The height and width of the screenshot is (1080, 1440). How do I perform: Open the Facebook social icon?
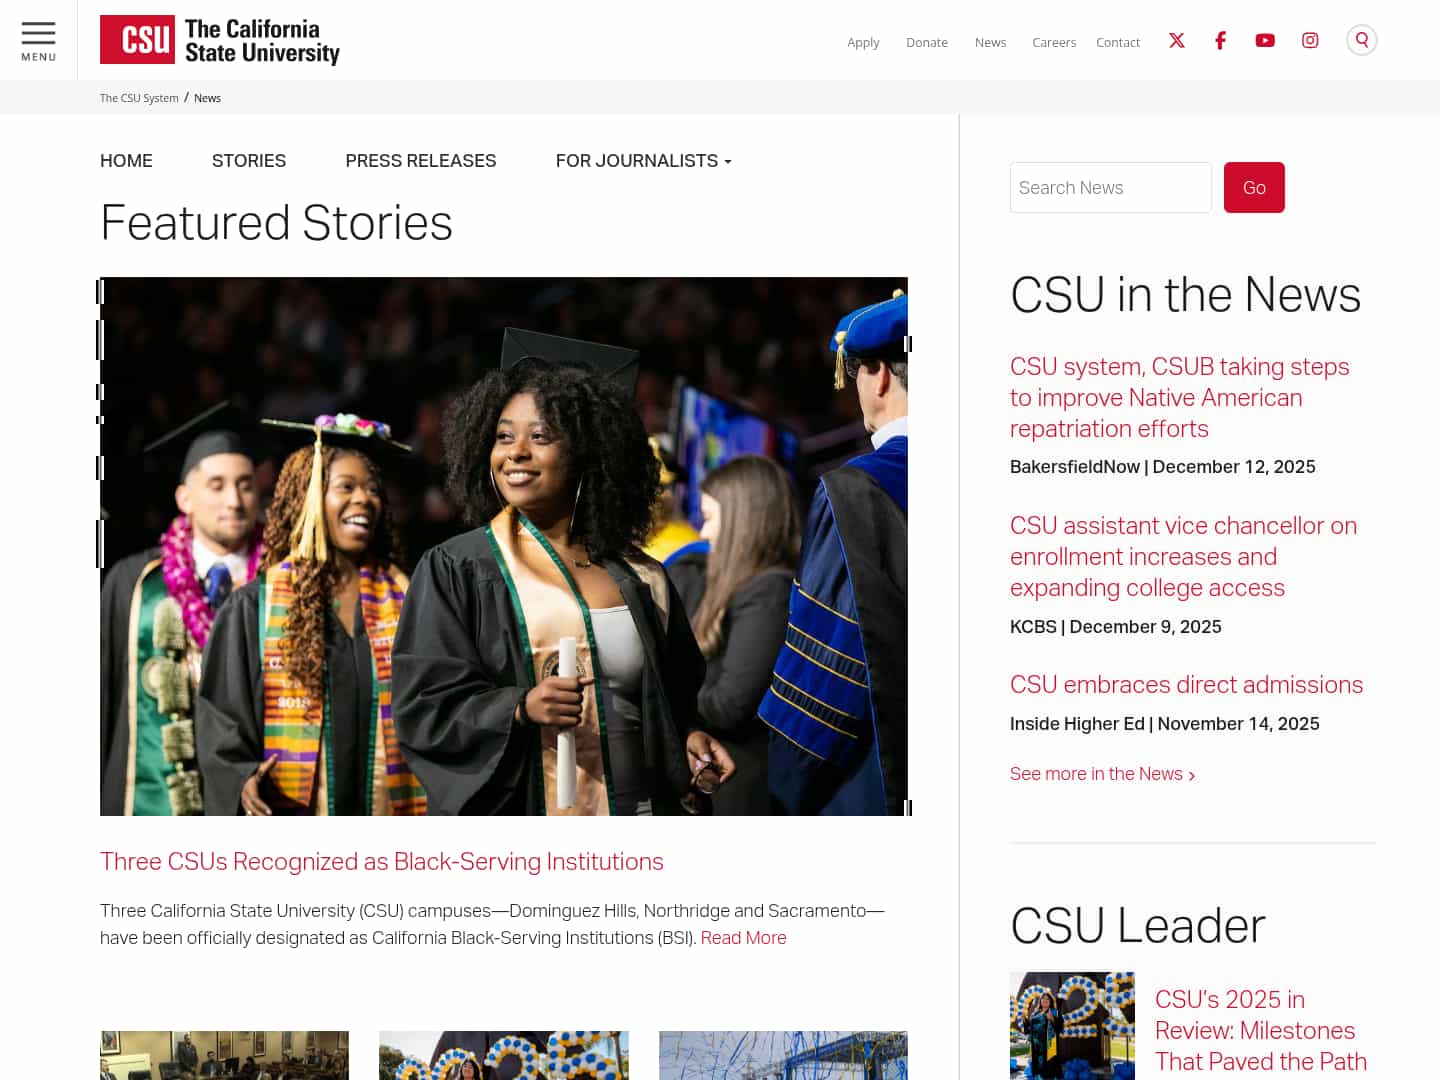(x=1220, y=40)
